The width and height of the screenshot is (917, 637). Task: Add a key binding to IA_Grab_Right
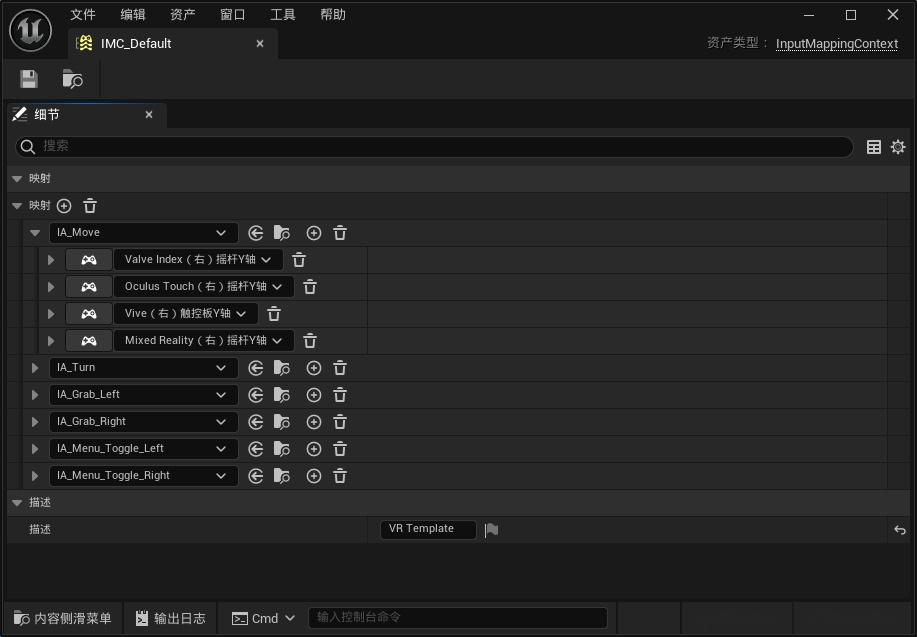coord(313,421)
